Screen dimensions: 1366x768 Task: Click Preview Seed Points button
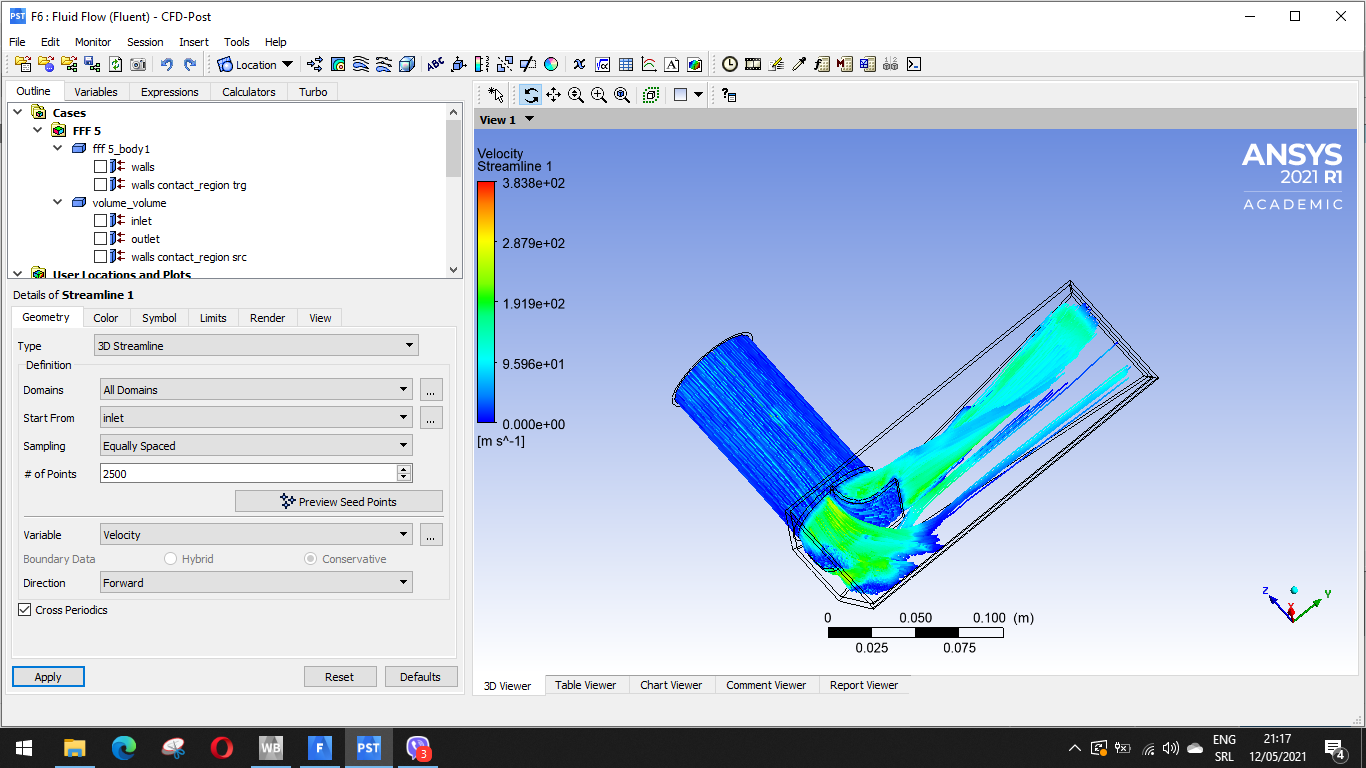(x=339, y=501)
